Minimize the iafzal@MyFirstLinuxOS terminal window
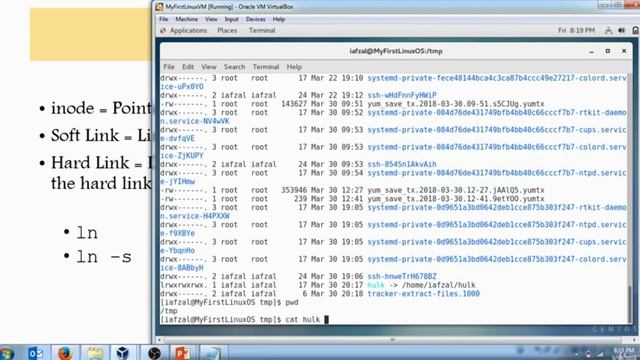Viewport: 640px width, 360px height. pos(591,51)
